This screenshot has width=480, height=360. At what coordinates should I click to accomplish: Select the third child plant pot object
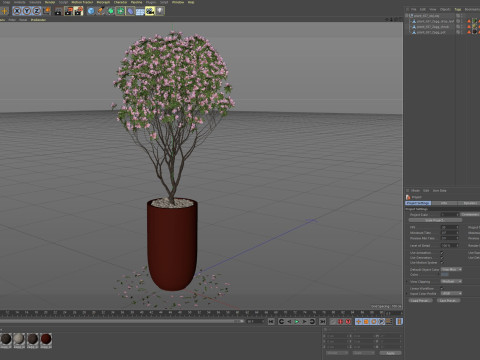tap(431, 32)
